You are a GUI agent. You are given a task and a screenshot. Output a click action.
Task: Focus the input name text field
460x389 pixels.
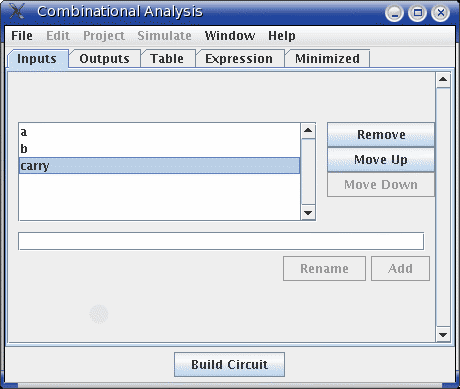point(221,241)
